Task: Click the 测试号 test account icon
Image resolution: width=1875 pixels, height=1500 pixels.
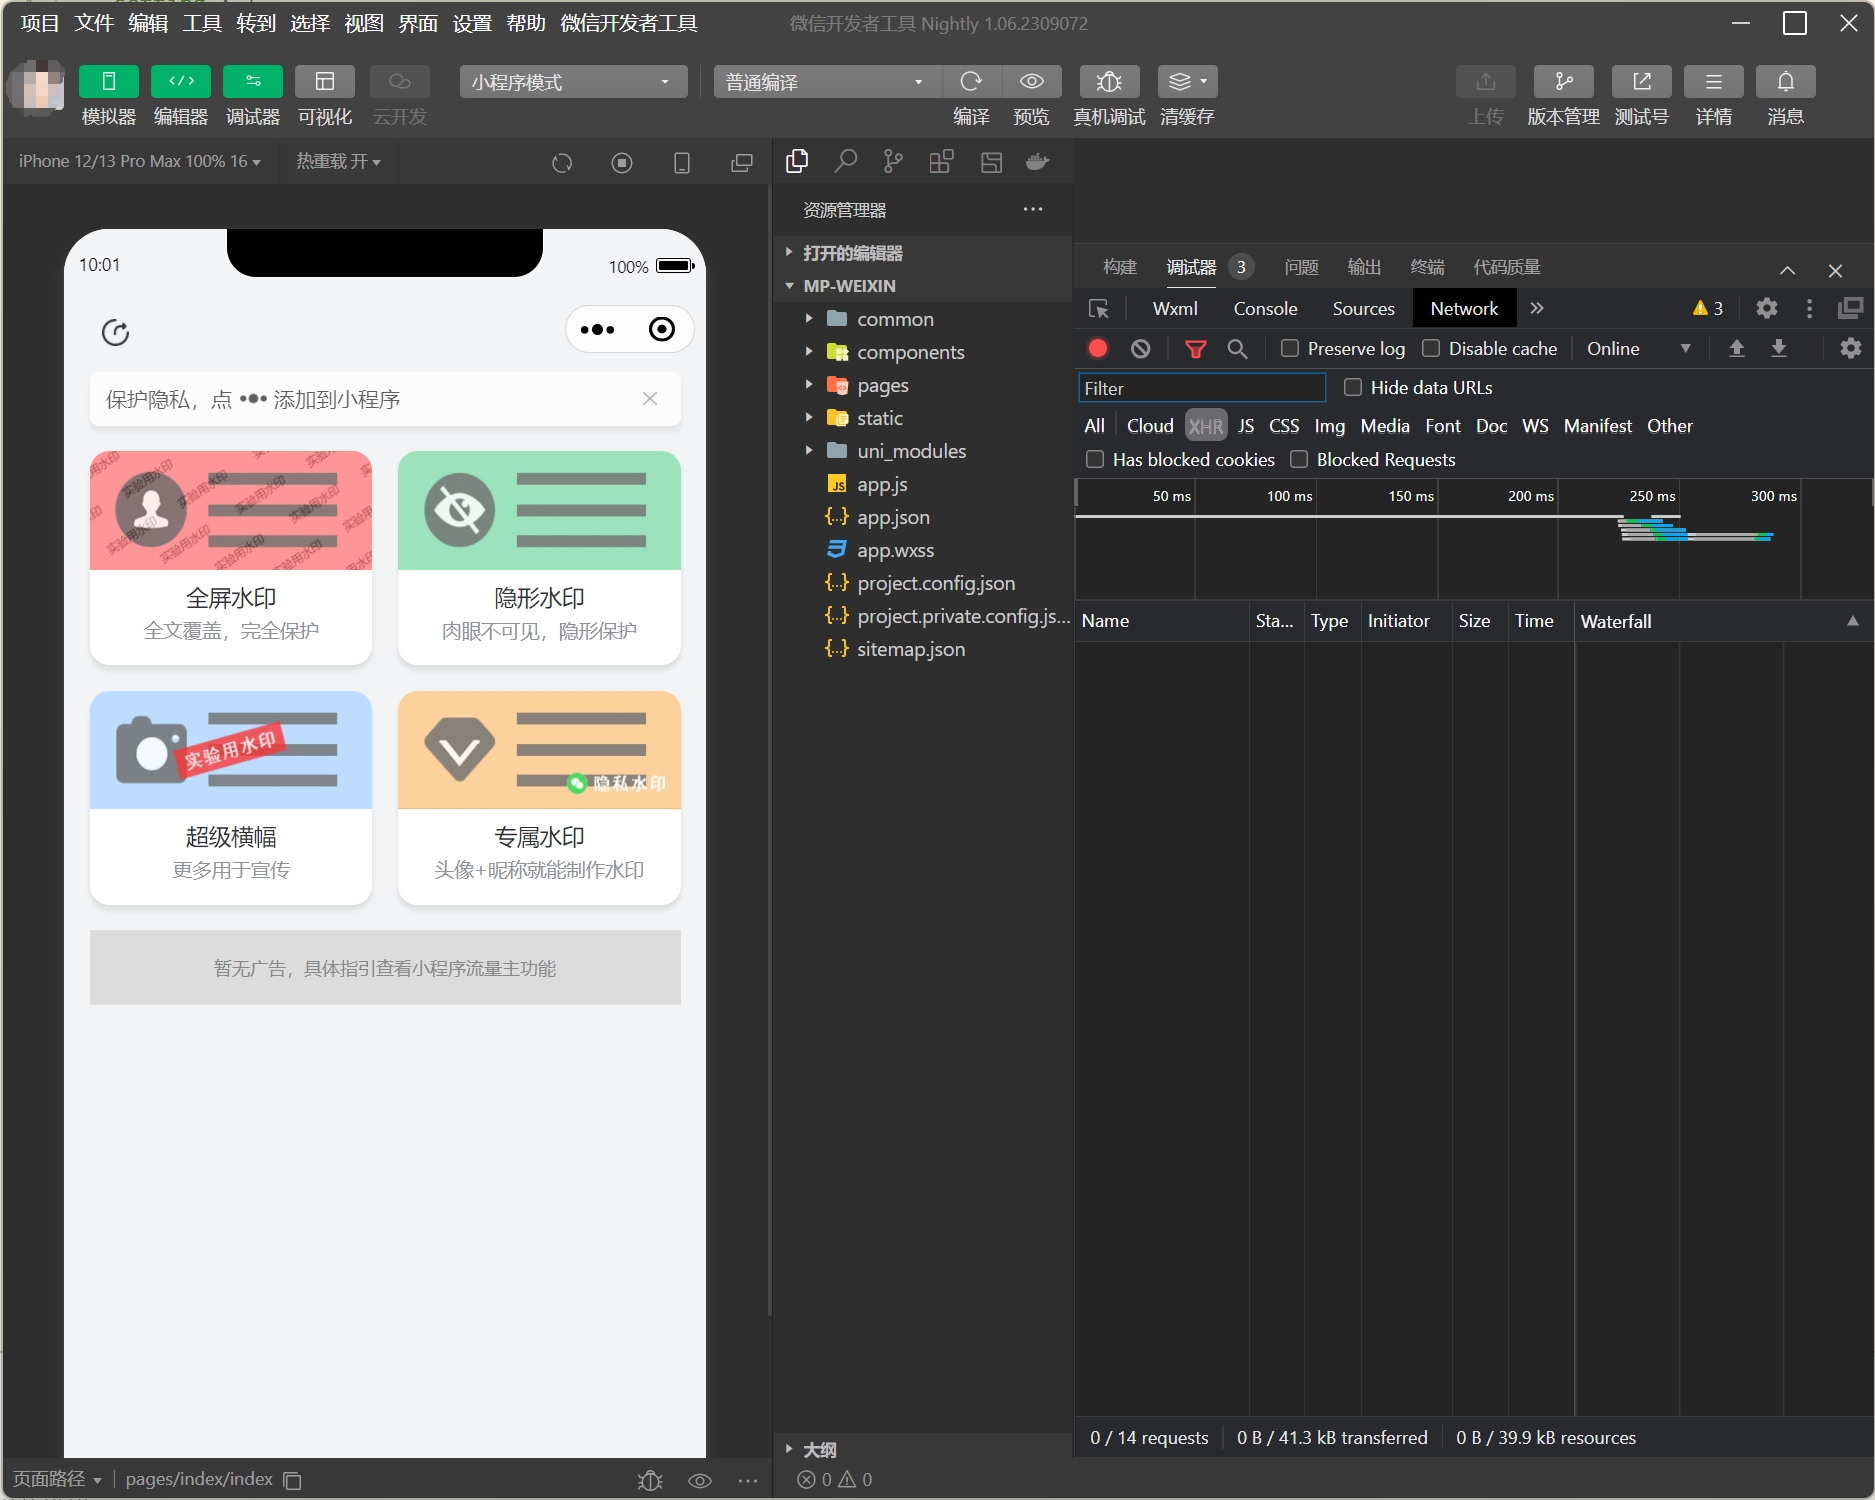Action: pyautogui.click(x=1642, y=81)
